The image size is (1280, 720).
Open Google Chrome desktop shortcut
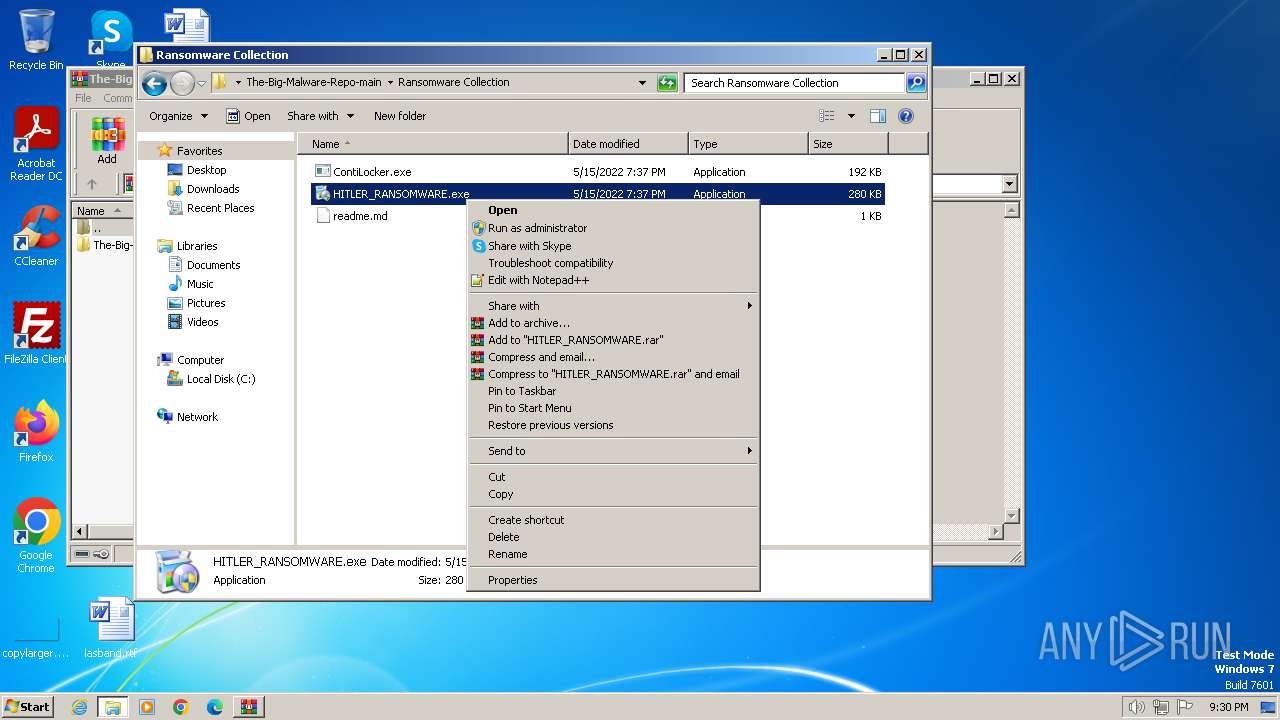pyautogui.click(x=36, y=535)
